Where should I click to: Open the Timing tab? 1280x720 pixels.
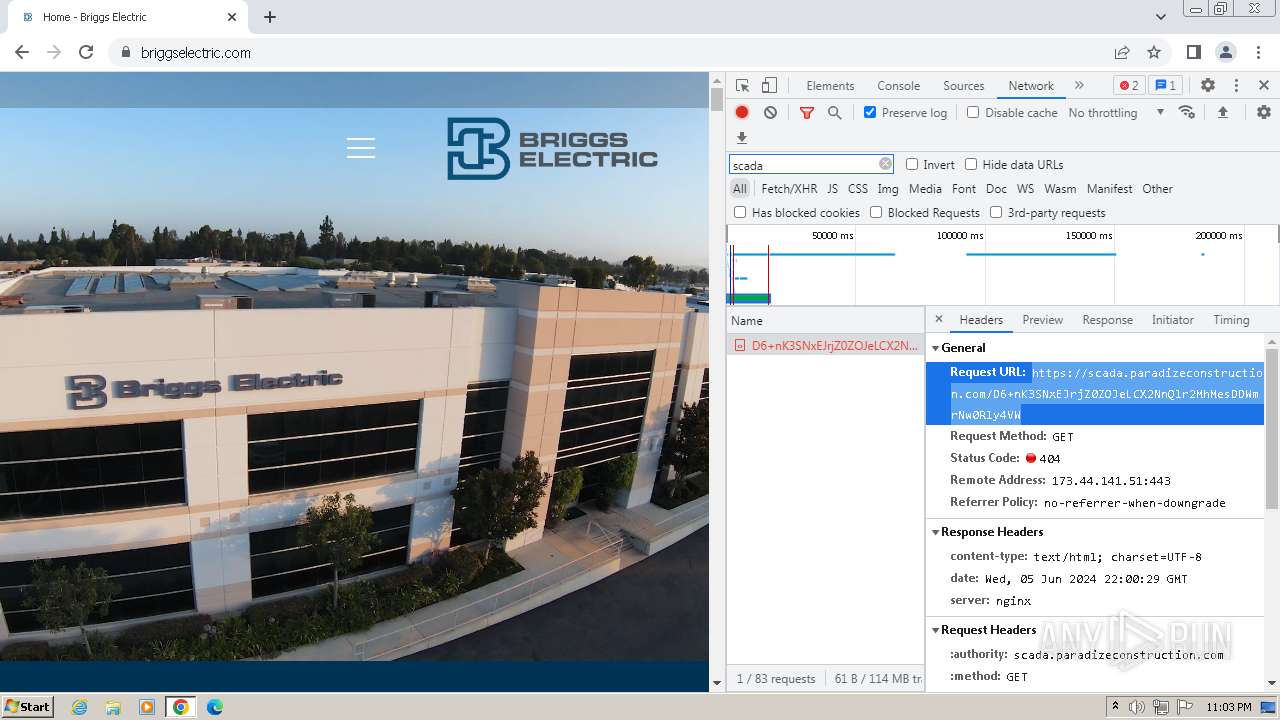pos(1231,320)
